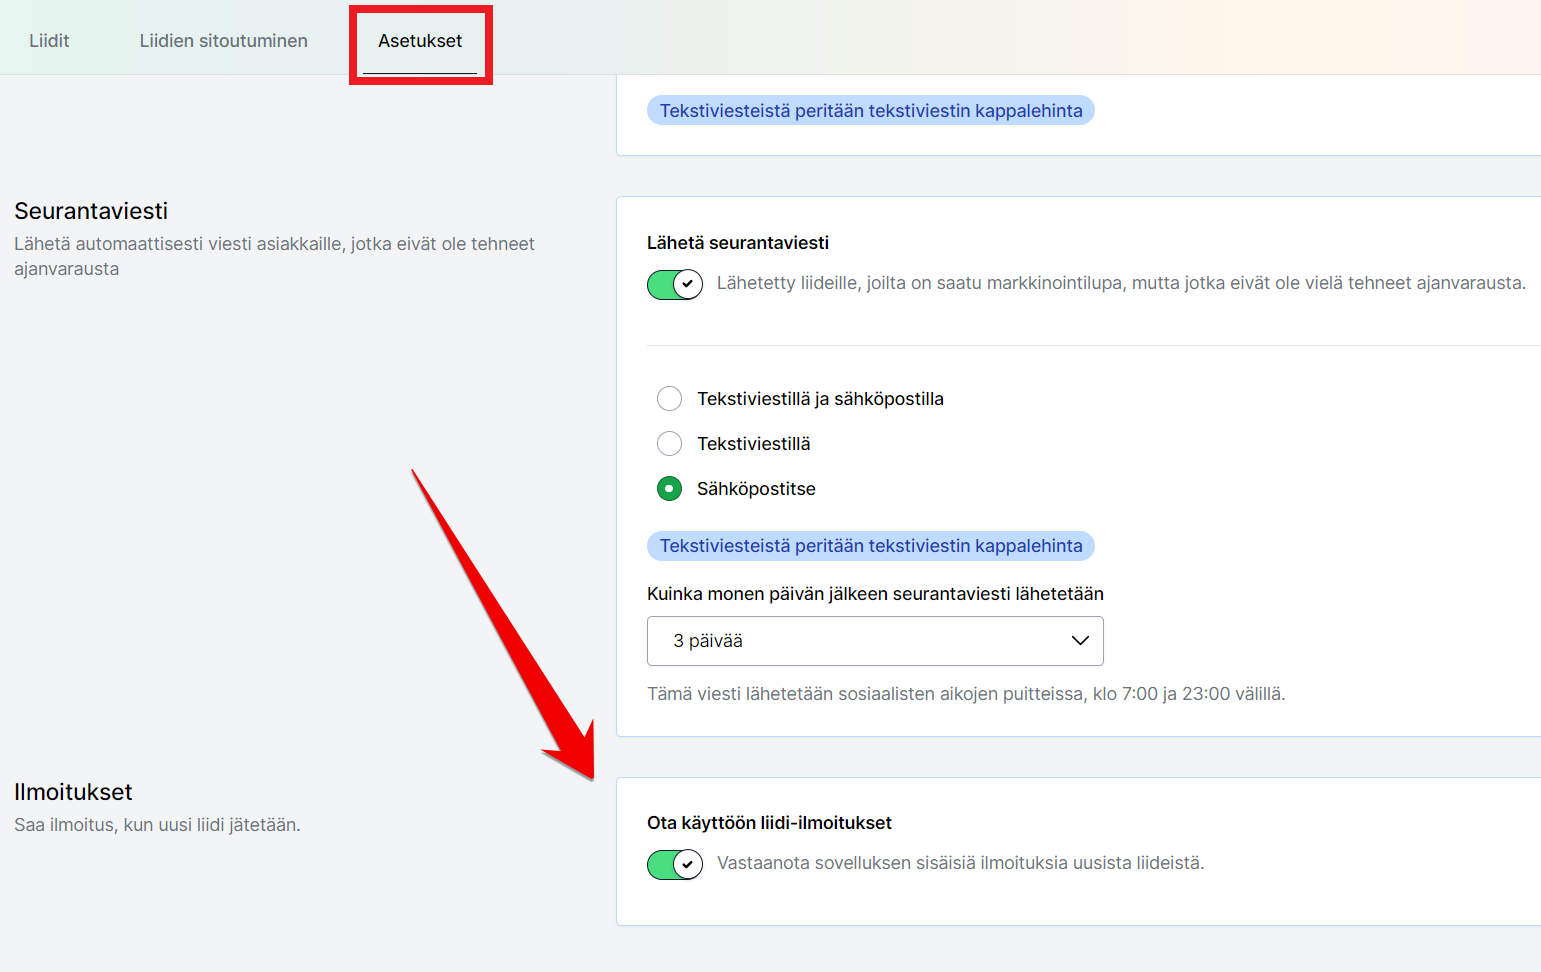
Task: Click the Lähetä seurantaviesti label
Action: tap(737, 243)
